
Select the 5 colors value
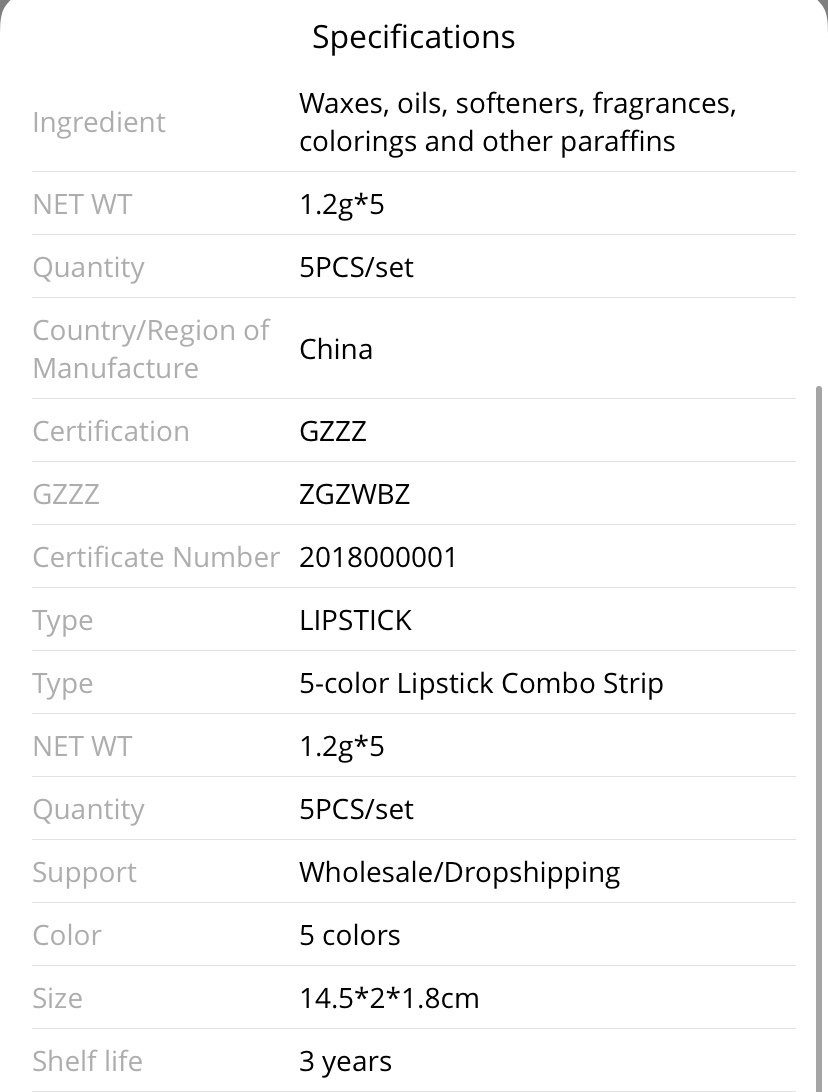[x=350, y=935]
